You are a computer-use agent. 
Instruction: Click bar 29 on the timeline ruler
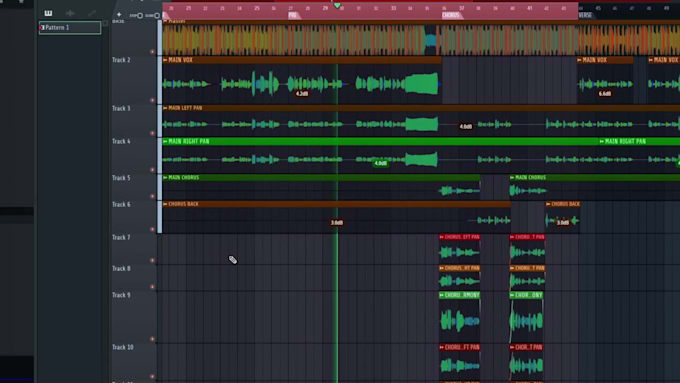coord(325,8)
